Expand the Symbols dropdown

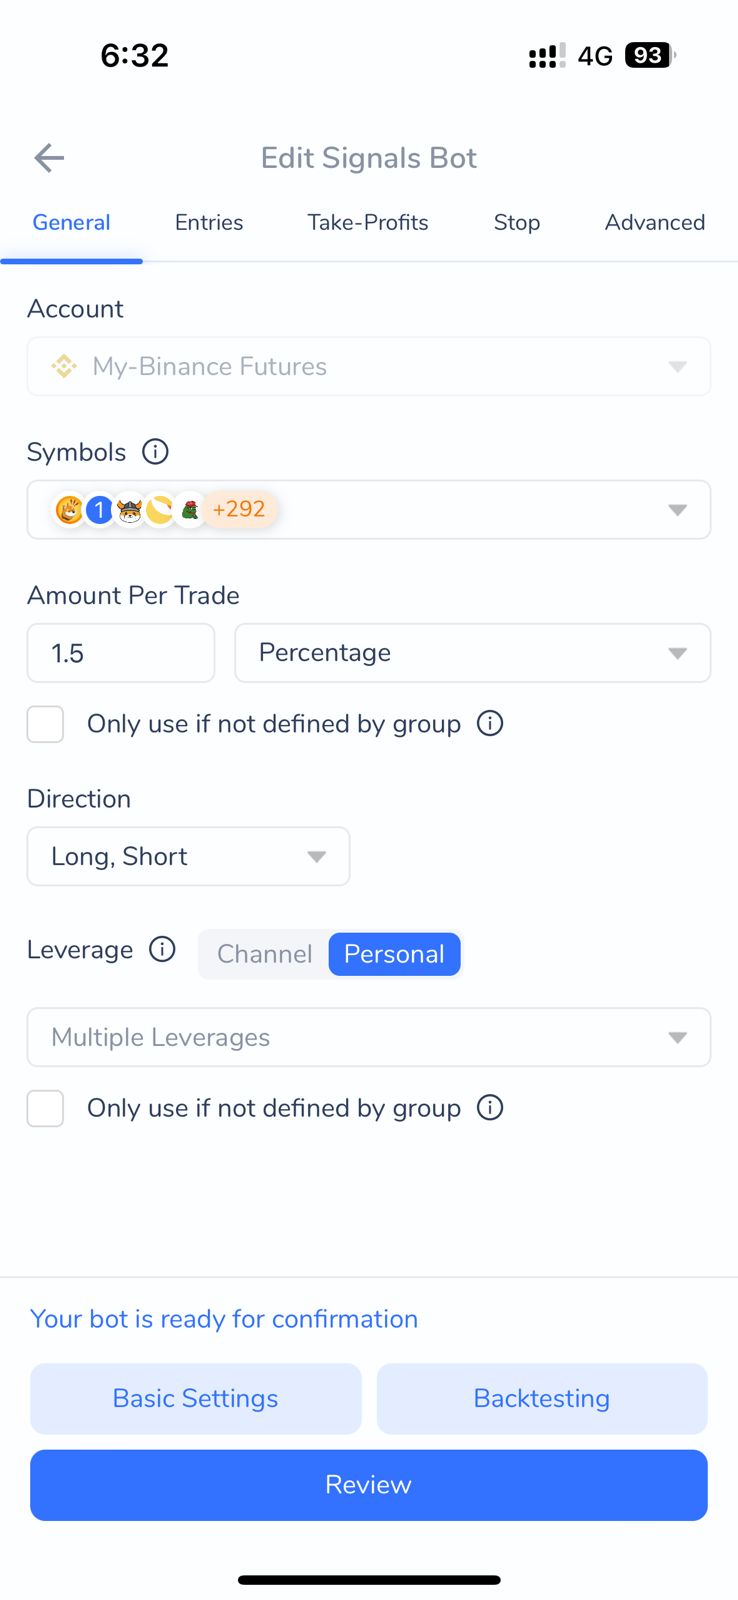[677, 510]
